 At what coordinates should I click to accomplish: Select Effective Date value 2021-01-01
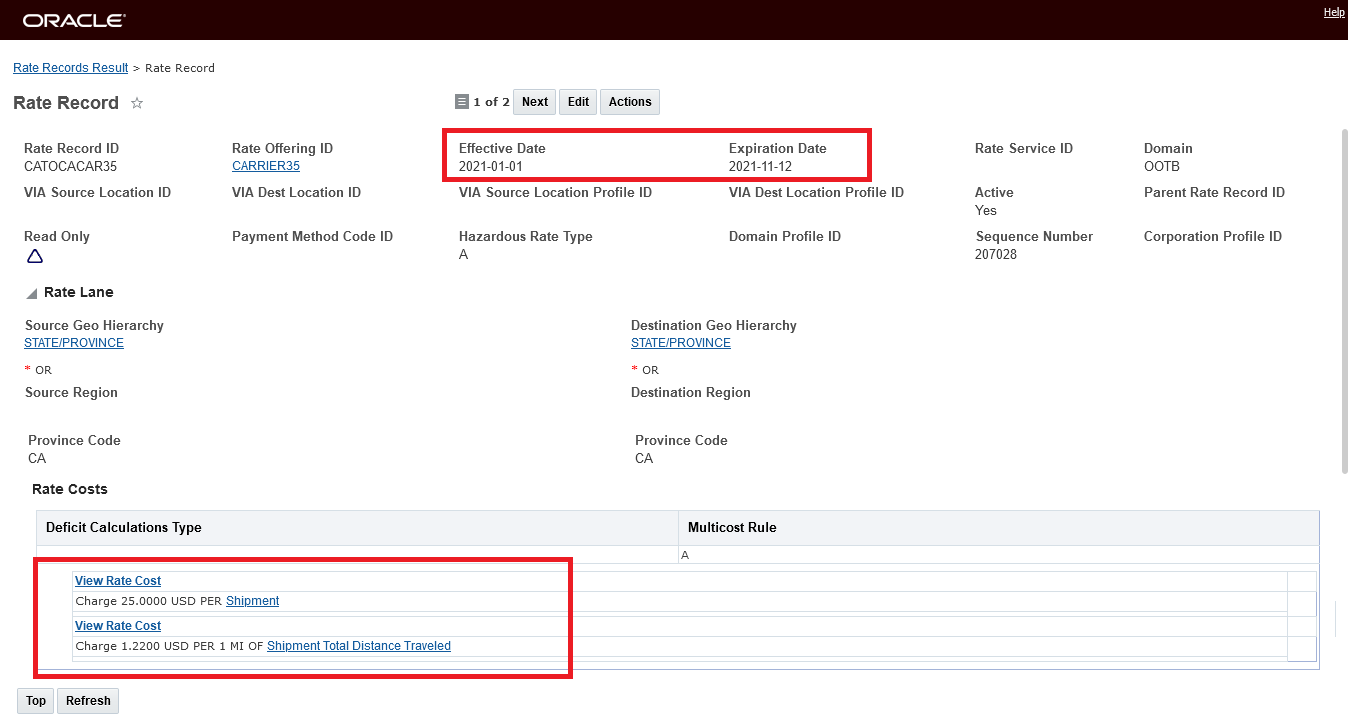click(490, 166)
